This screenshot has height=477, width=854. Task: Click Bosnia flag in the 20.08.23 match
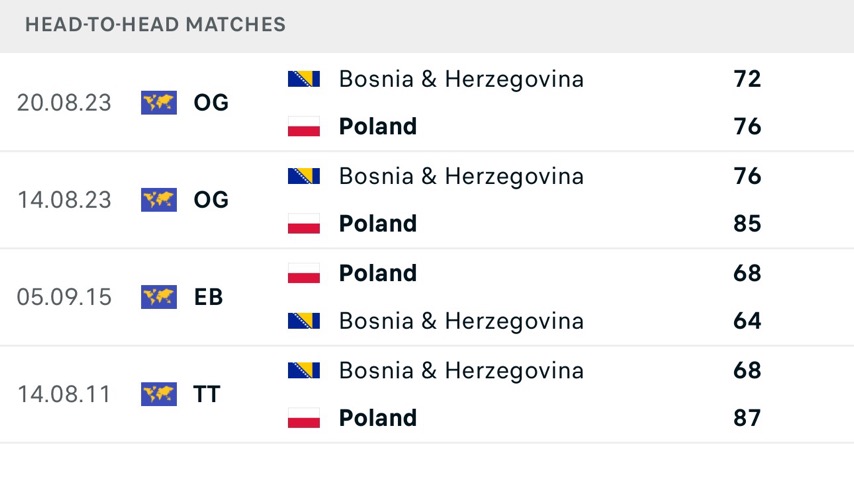[304, 79]
